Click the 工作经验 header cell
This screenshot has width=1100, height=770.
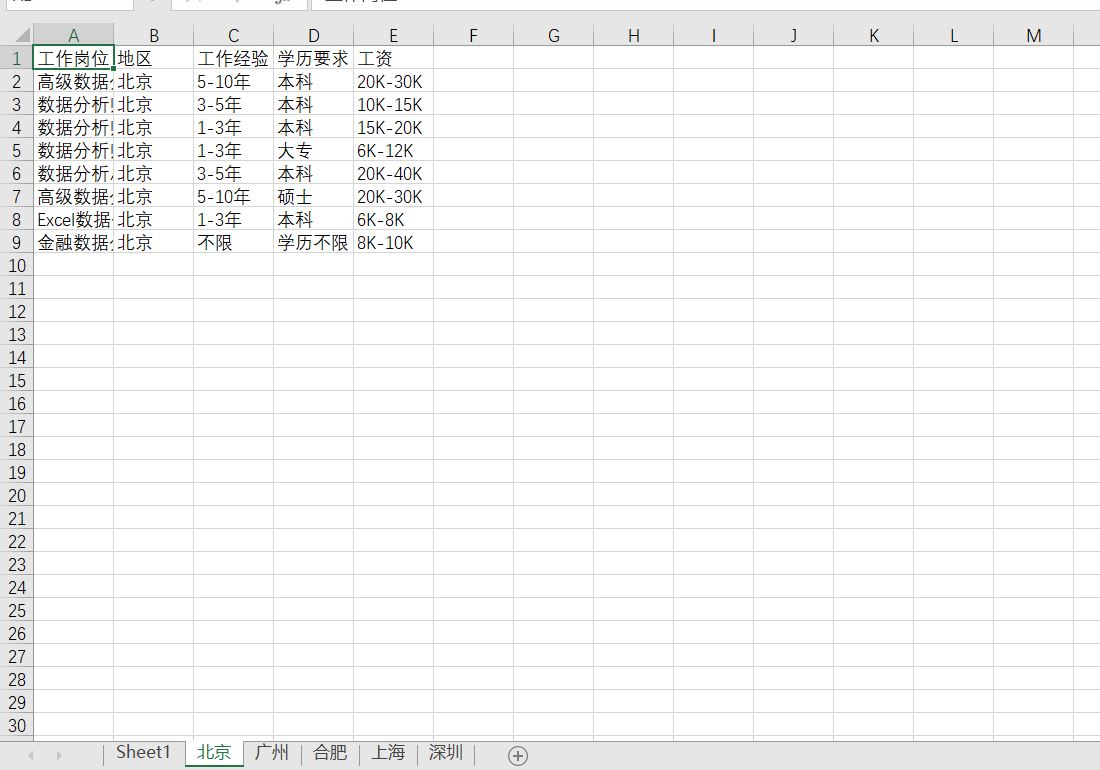pos(234,58)
